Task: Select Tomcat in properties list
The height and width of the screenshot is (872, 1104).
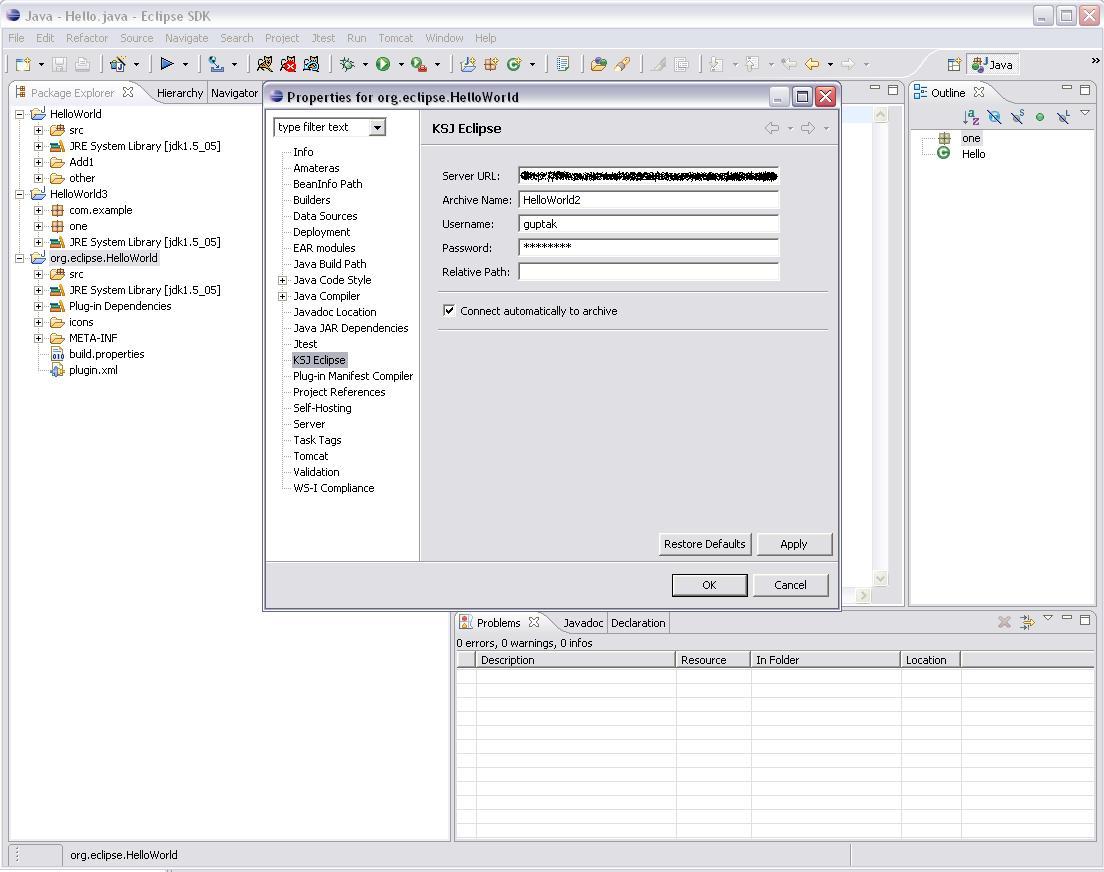Action: [x=310, y=456]
